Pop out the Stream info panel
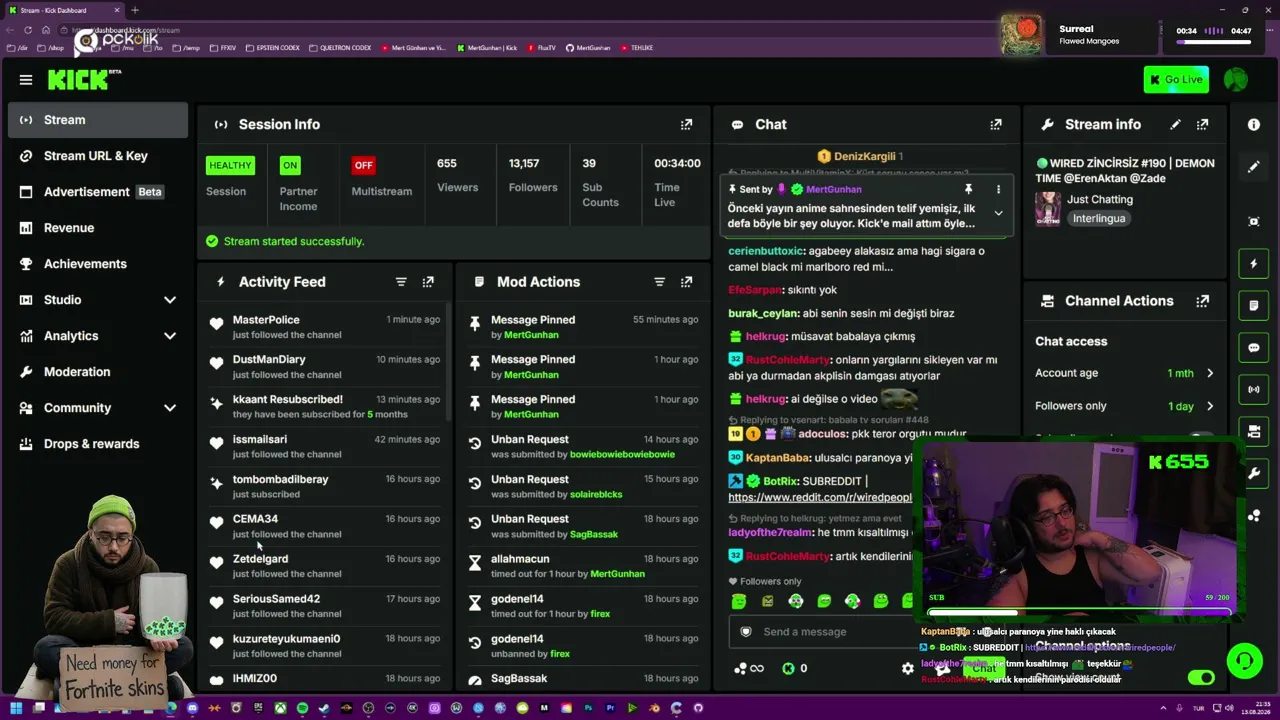Image resolution: width=1280 pixels, height=720 pixels. coord(1202,124)
